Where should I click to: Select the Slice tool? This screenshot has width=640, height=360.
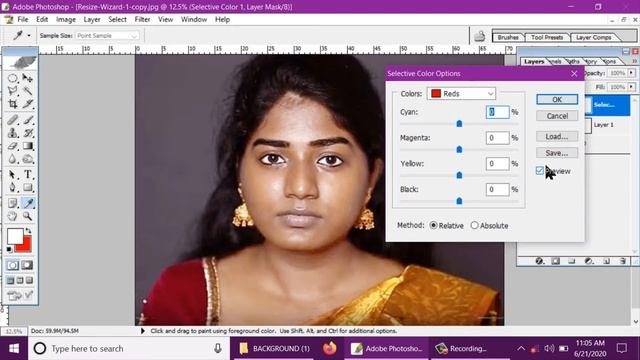pos(28,104)
